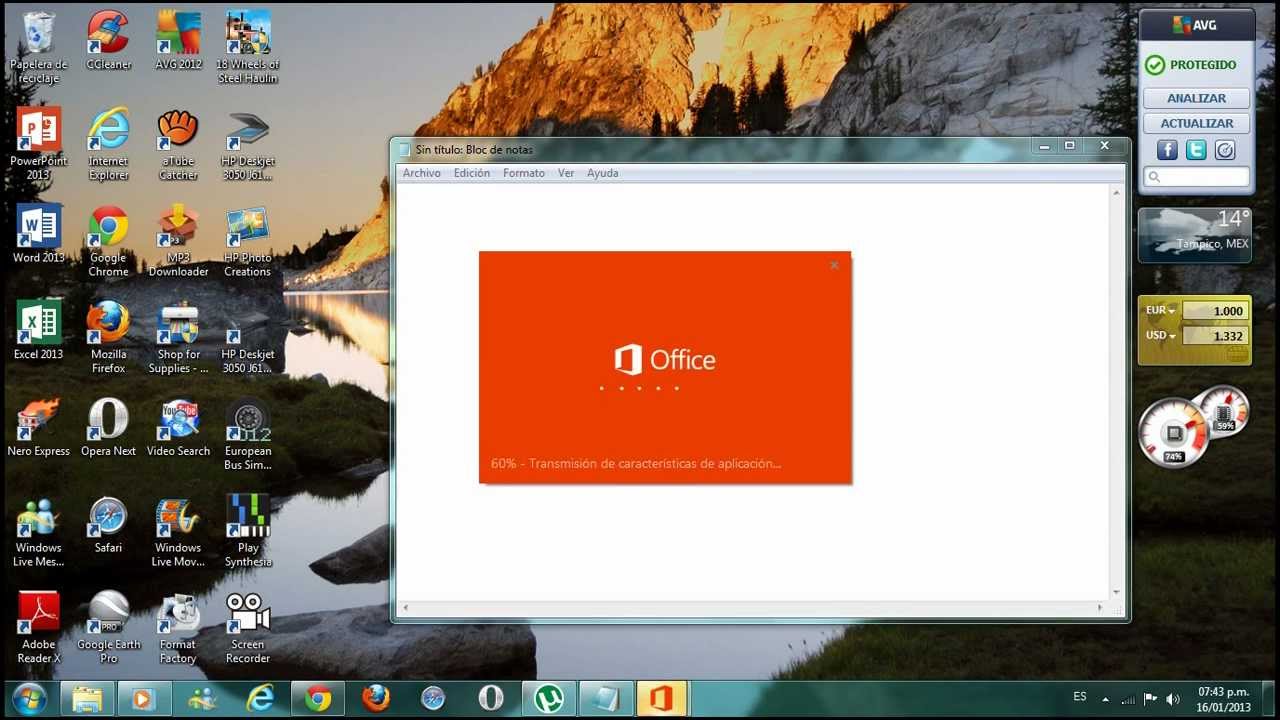Click the ANALIZAR button in AVG gadget
The image size is (1280, 720).
(x=1196, y=98)
